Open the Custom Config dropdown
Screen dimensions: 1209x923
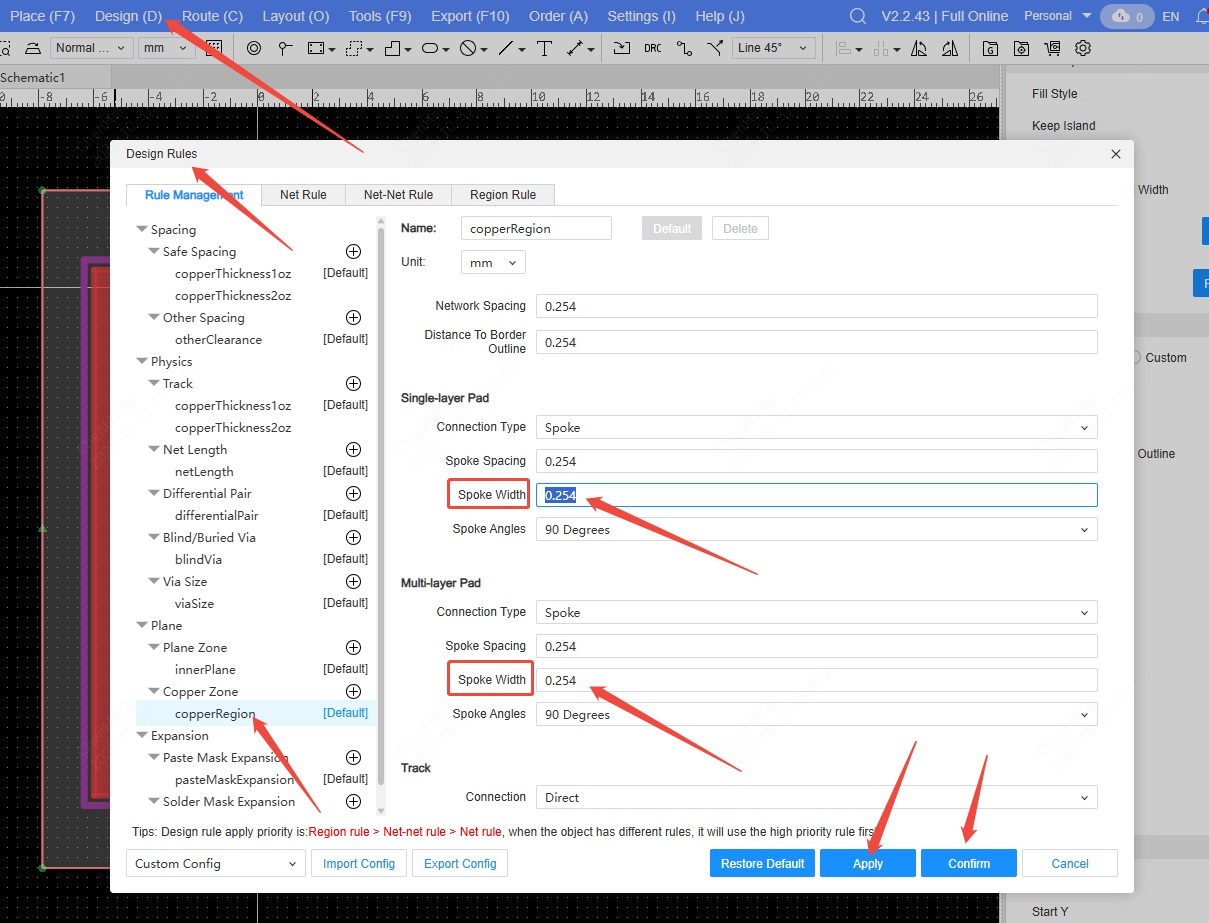point(216,864)
